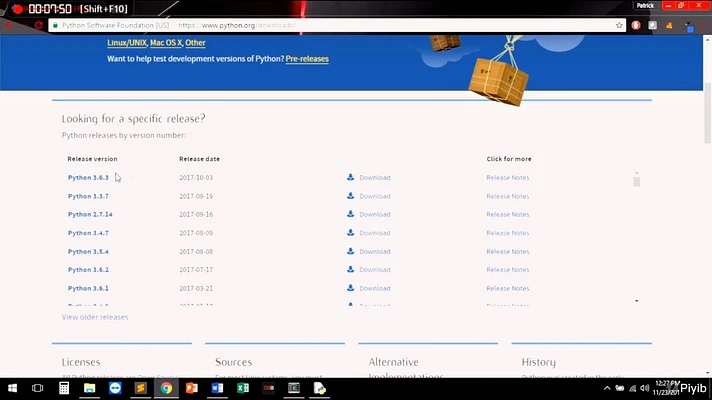
Task: Click release date 2017-10-03
Action: pyautogui.click(x=196, y=178)
